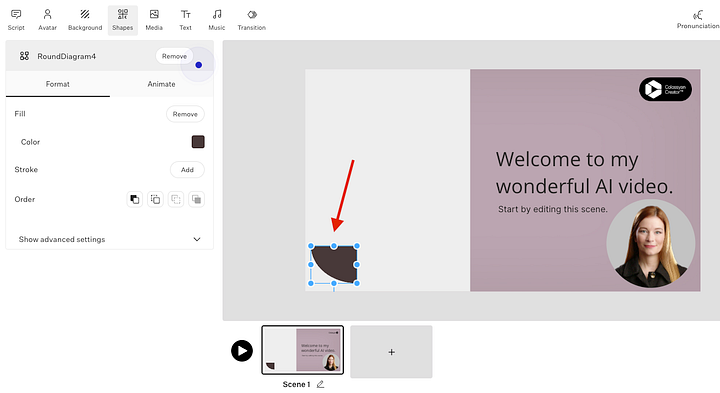Open the Transition panel
Screen dimensions: 720x393
pos(252,20)
